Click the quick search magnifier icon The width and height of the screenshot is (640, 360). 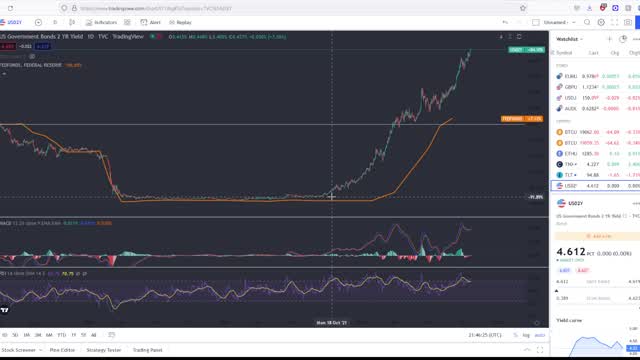587,22
